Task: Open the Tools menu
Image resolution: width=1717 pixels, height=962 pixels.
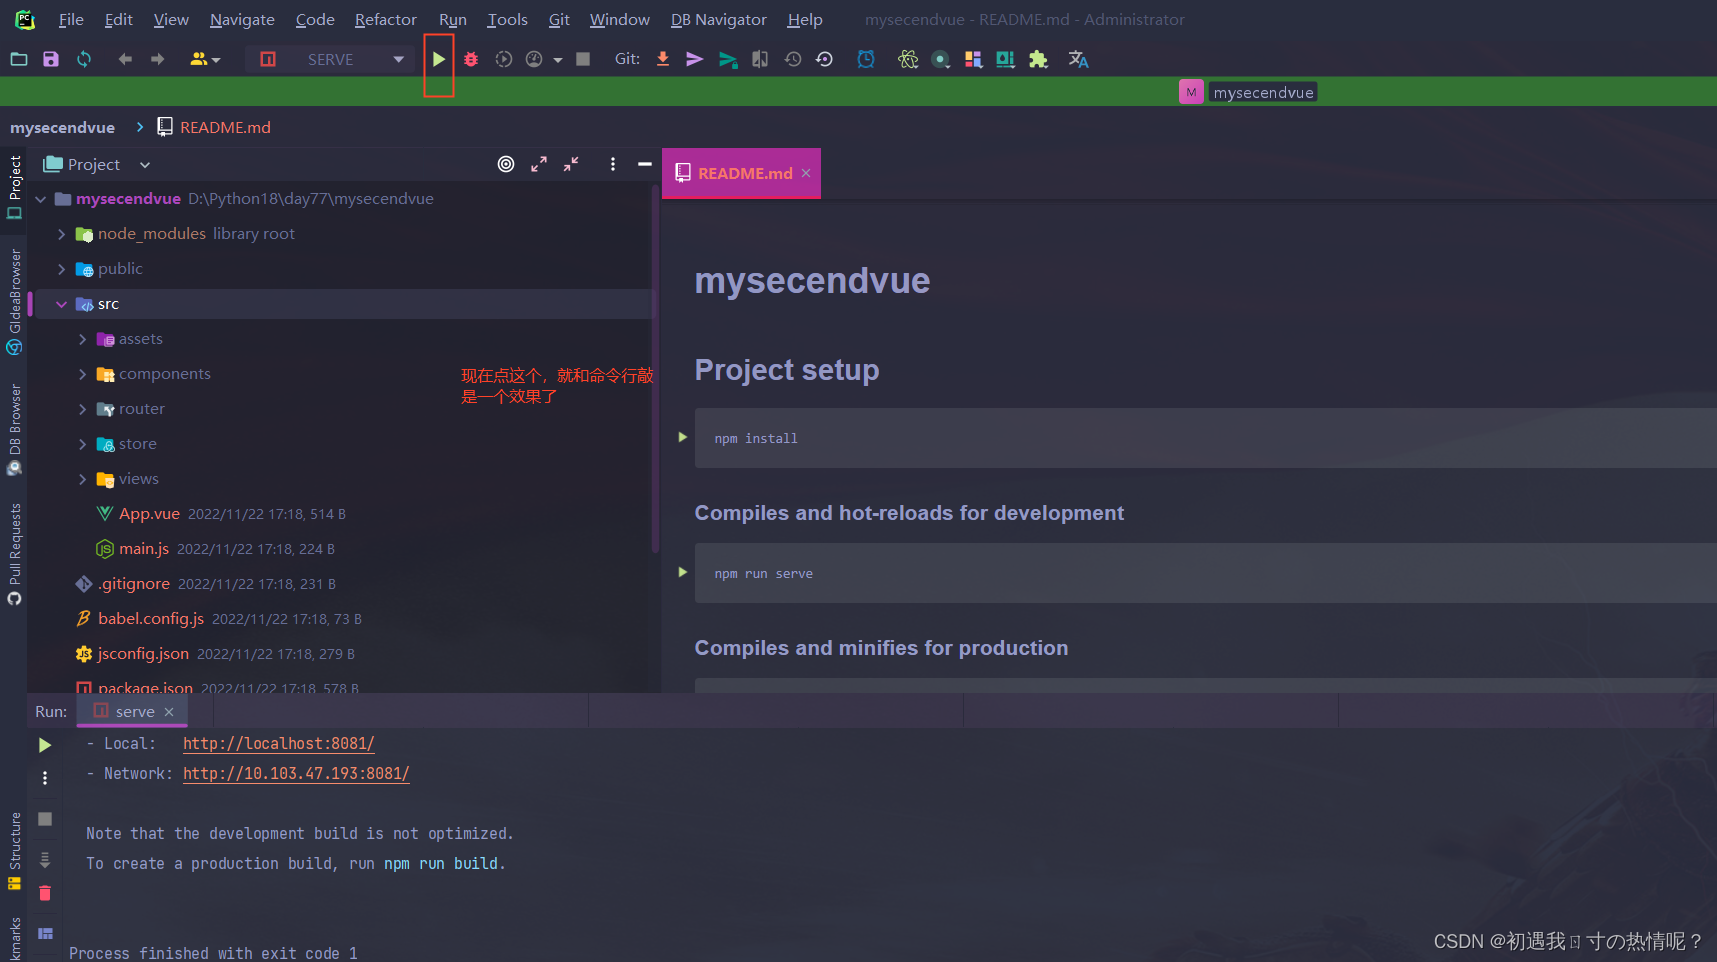Action: click(507, 20)
